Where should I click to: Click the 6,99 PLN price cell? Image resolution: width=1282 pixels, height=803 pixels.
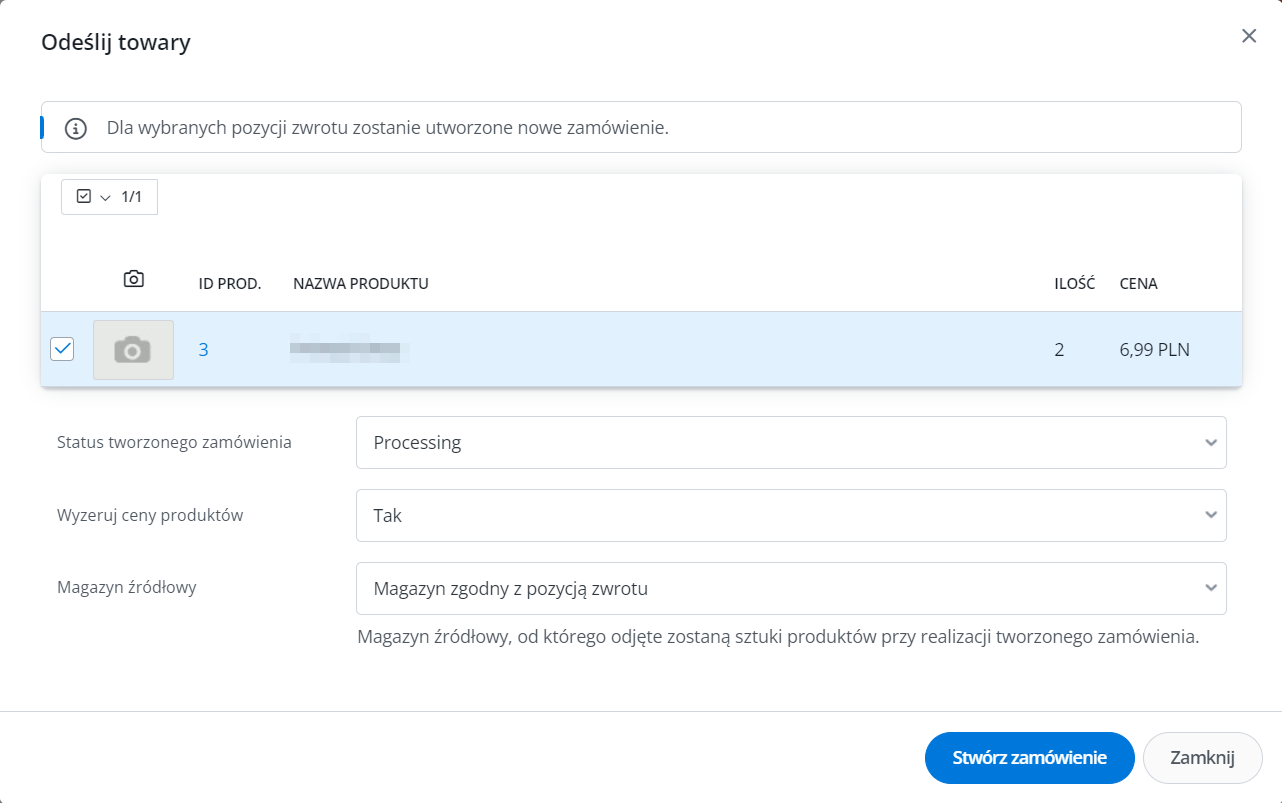pyautogui.click(x=1155, y=350)
